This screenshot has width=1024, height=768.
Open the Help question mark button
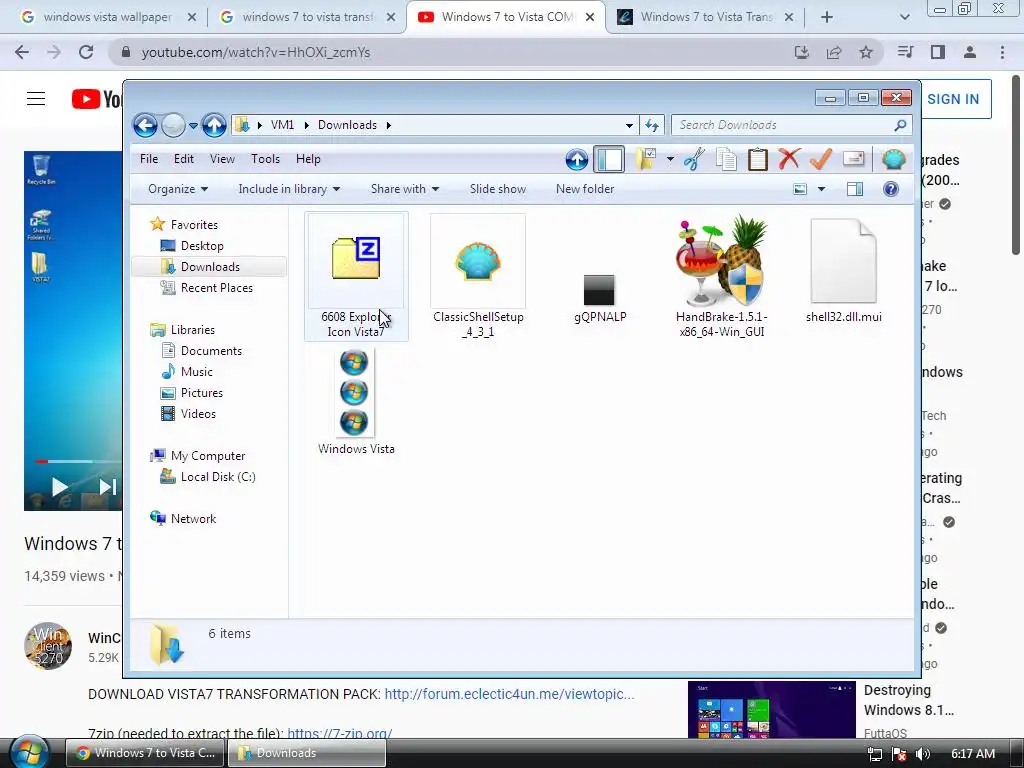891,189
